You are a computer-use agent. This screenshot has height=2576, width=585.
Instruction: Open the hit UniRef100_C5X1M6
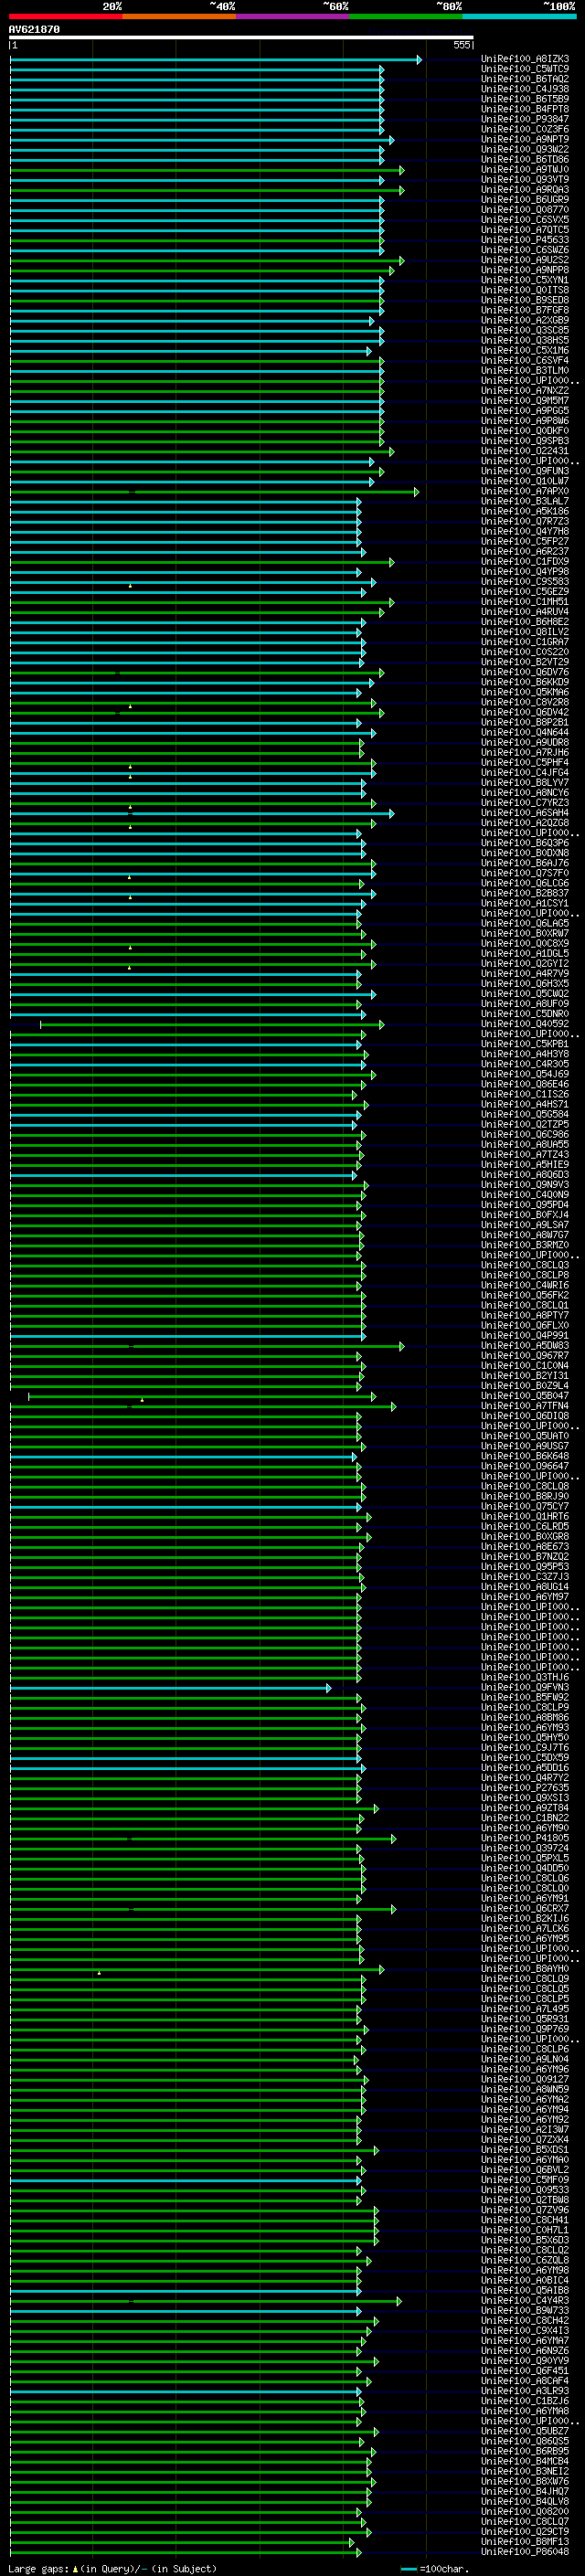click(525, 350)
